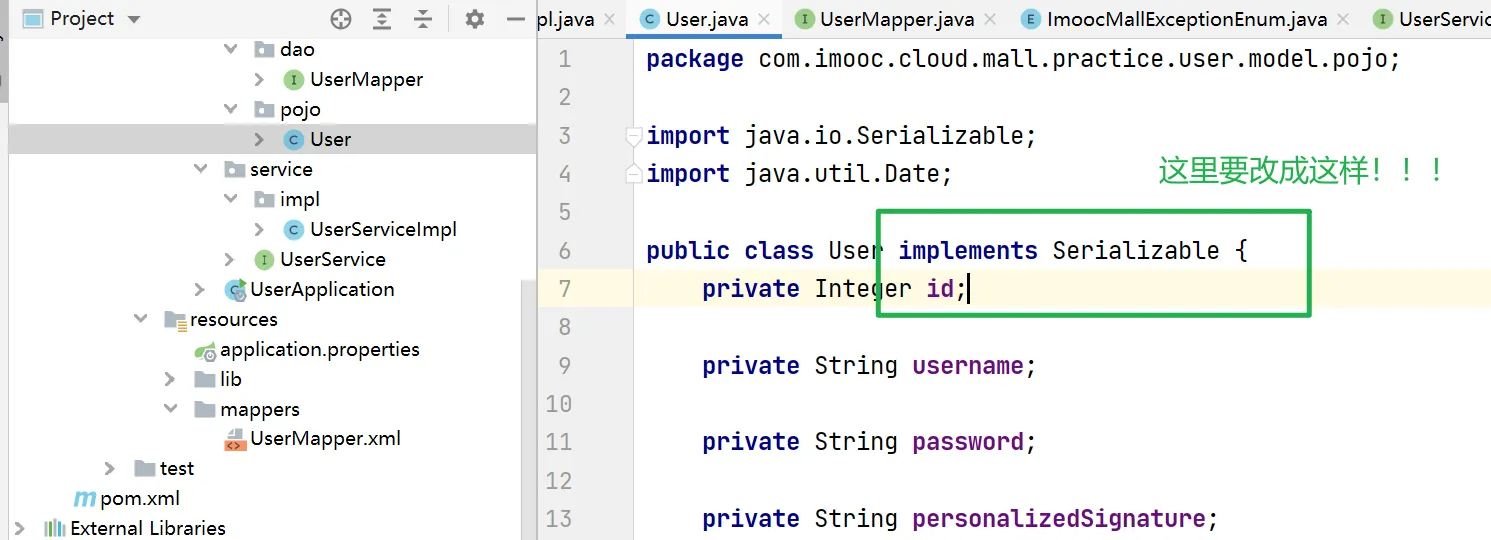Click the Collapse All icon in Project toolbar
The image size is (1491, 540).
(x=423, y=19)
